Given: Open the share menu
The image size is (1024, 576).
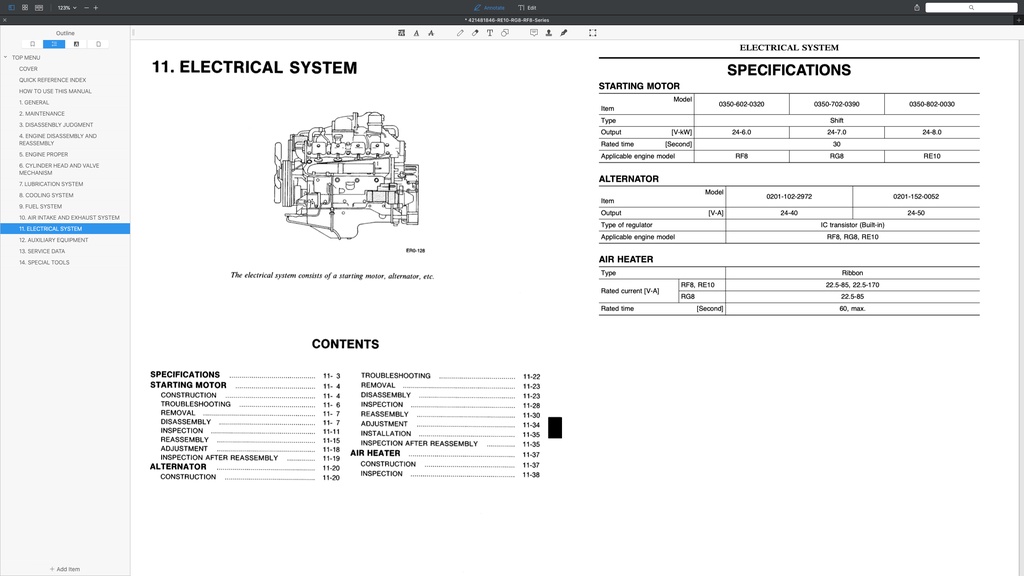Looking at the screenshot, I should [916, 7].
